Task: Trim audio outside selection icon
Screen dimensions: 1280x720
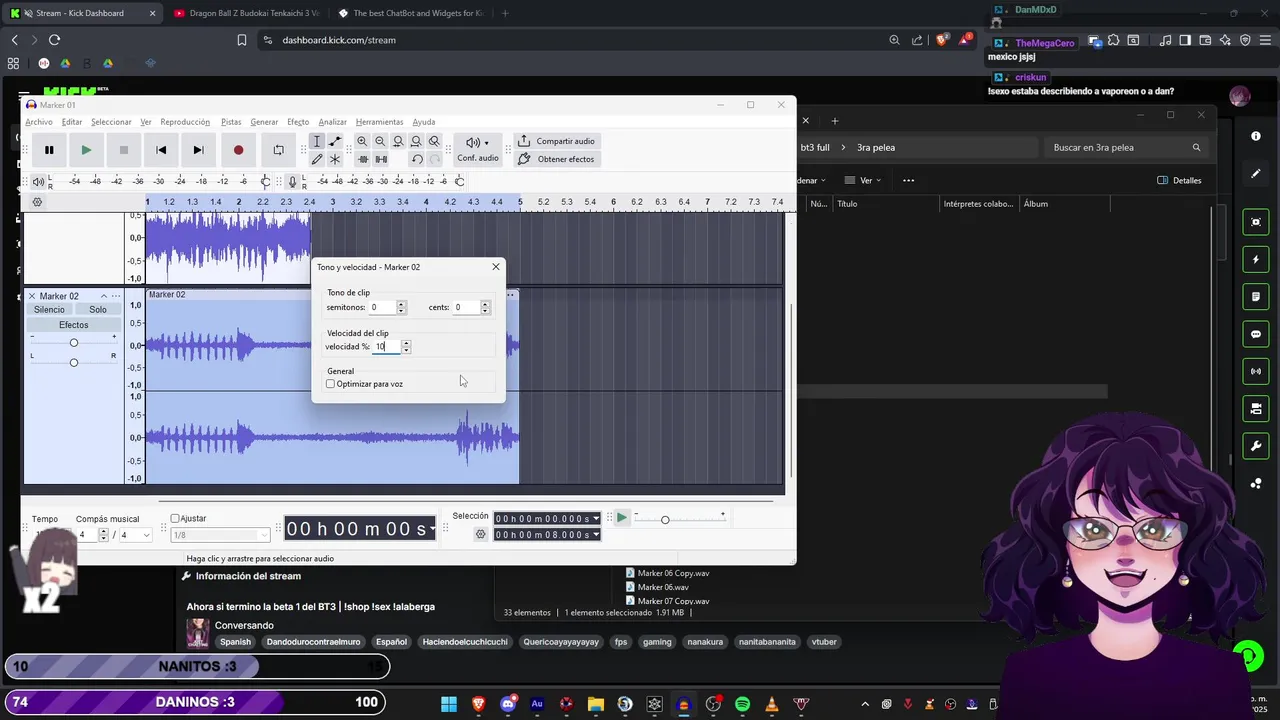Action: pos(362,159)
